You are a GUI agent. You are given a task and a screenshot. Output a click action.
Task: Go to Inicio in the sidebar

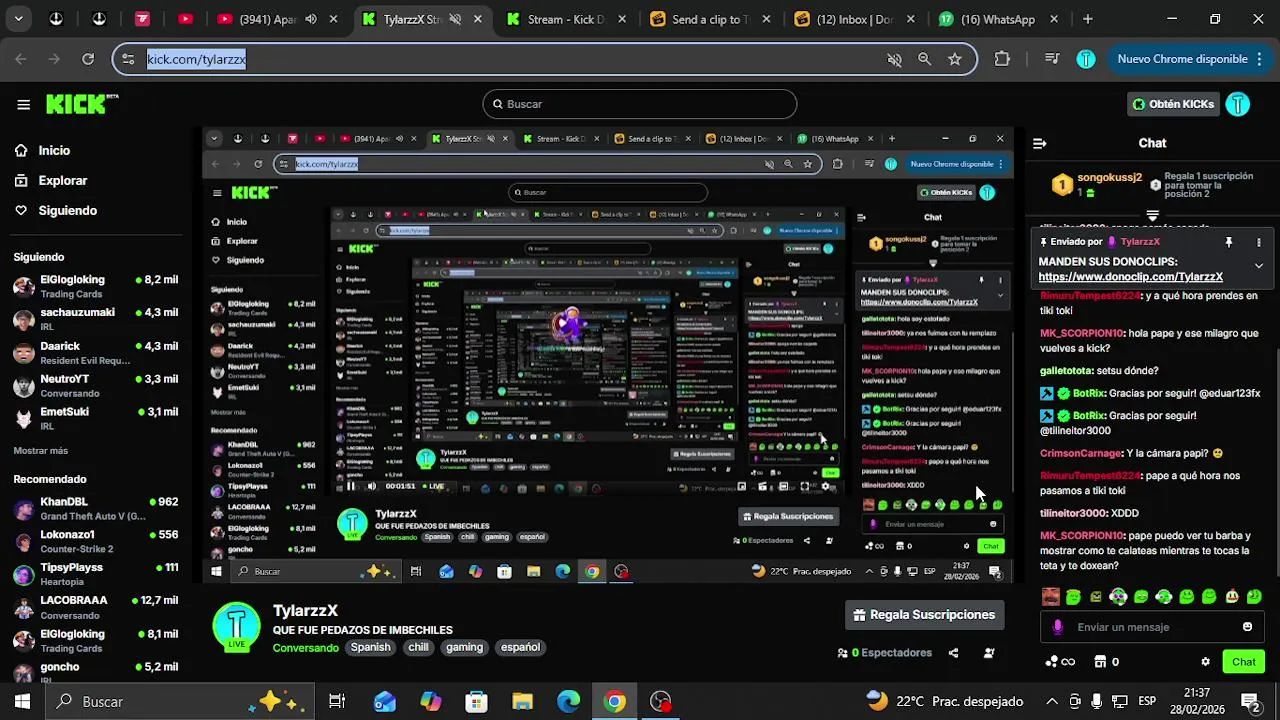point(54,150)
